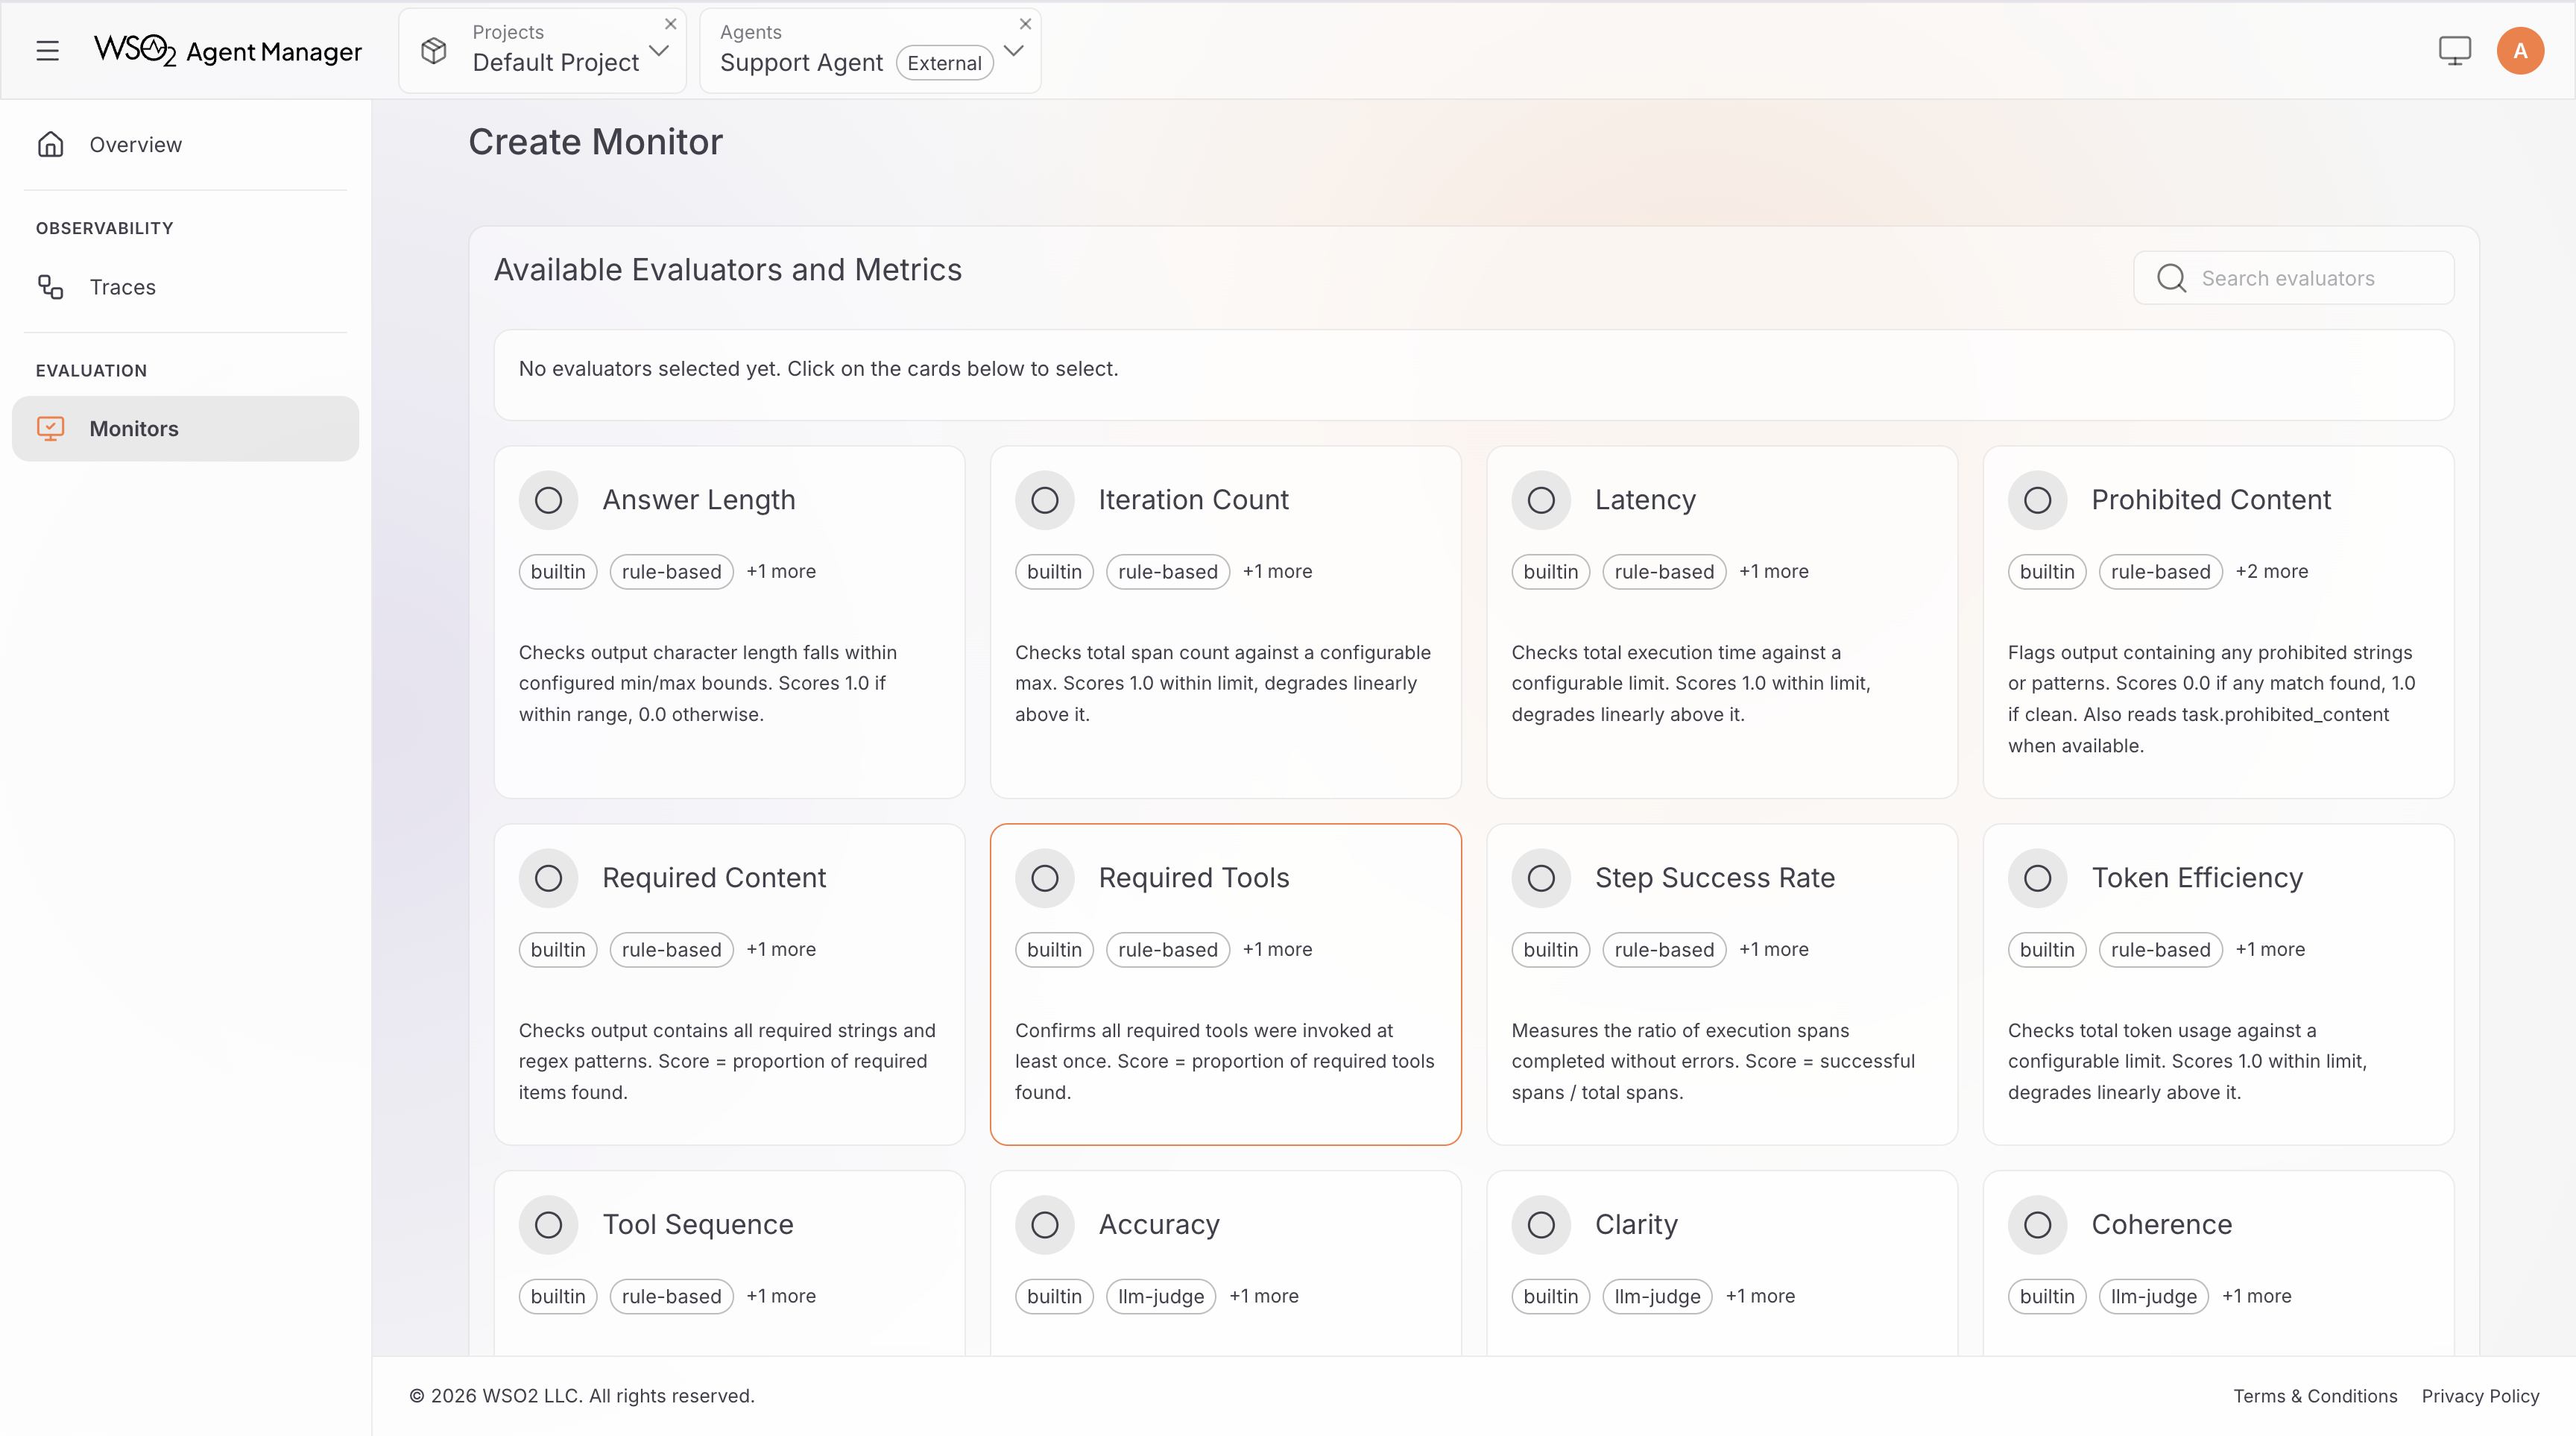Click the search magnifier icon
This screenshot has width=2576, height=1436.
coord(2171,278)
